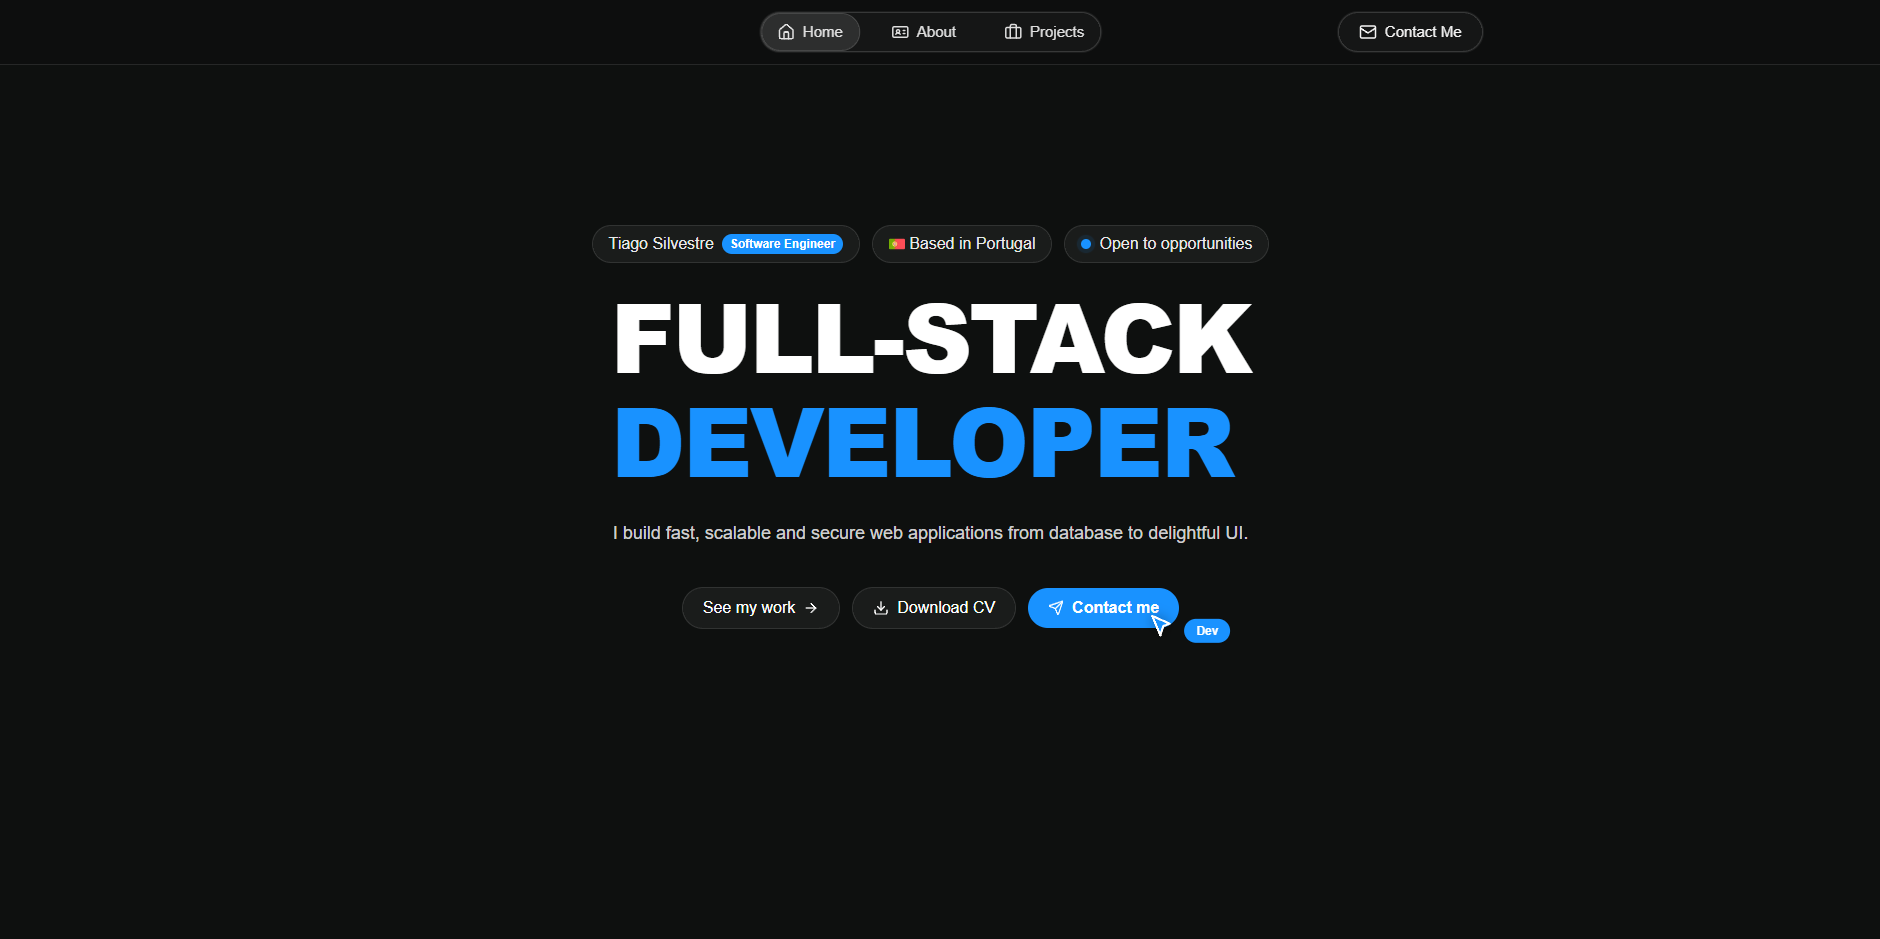1880x939 pixels.
Task: Click the paper plane icon on Contact me
Action: click(1056, 607)
